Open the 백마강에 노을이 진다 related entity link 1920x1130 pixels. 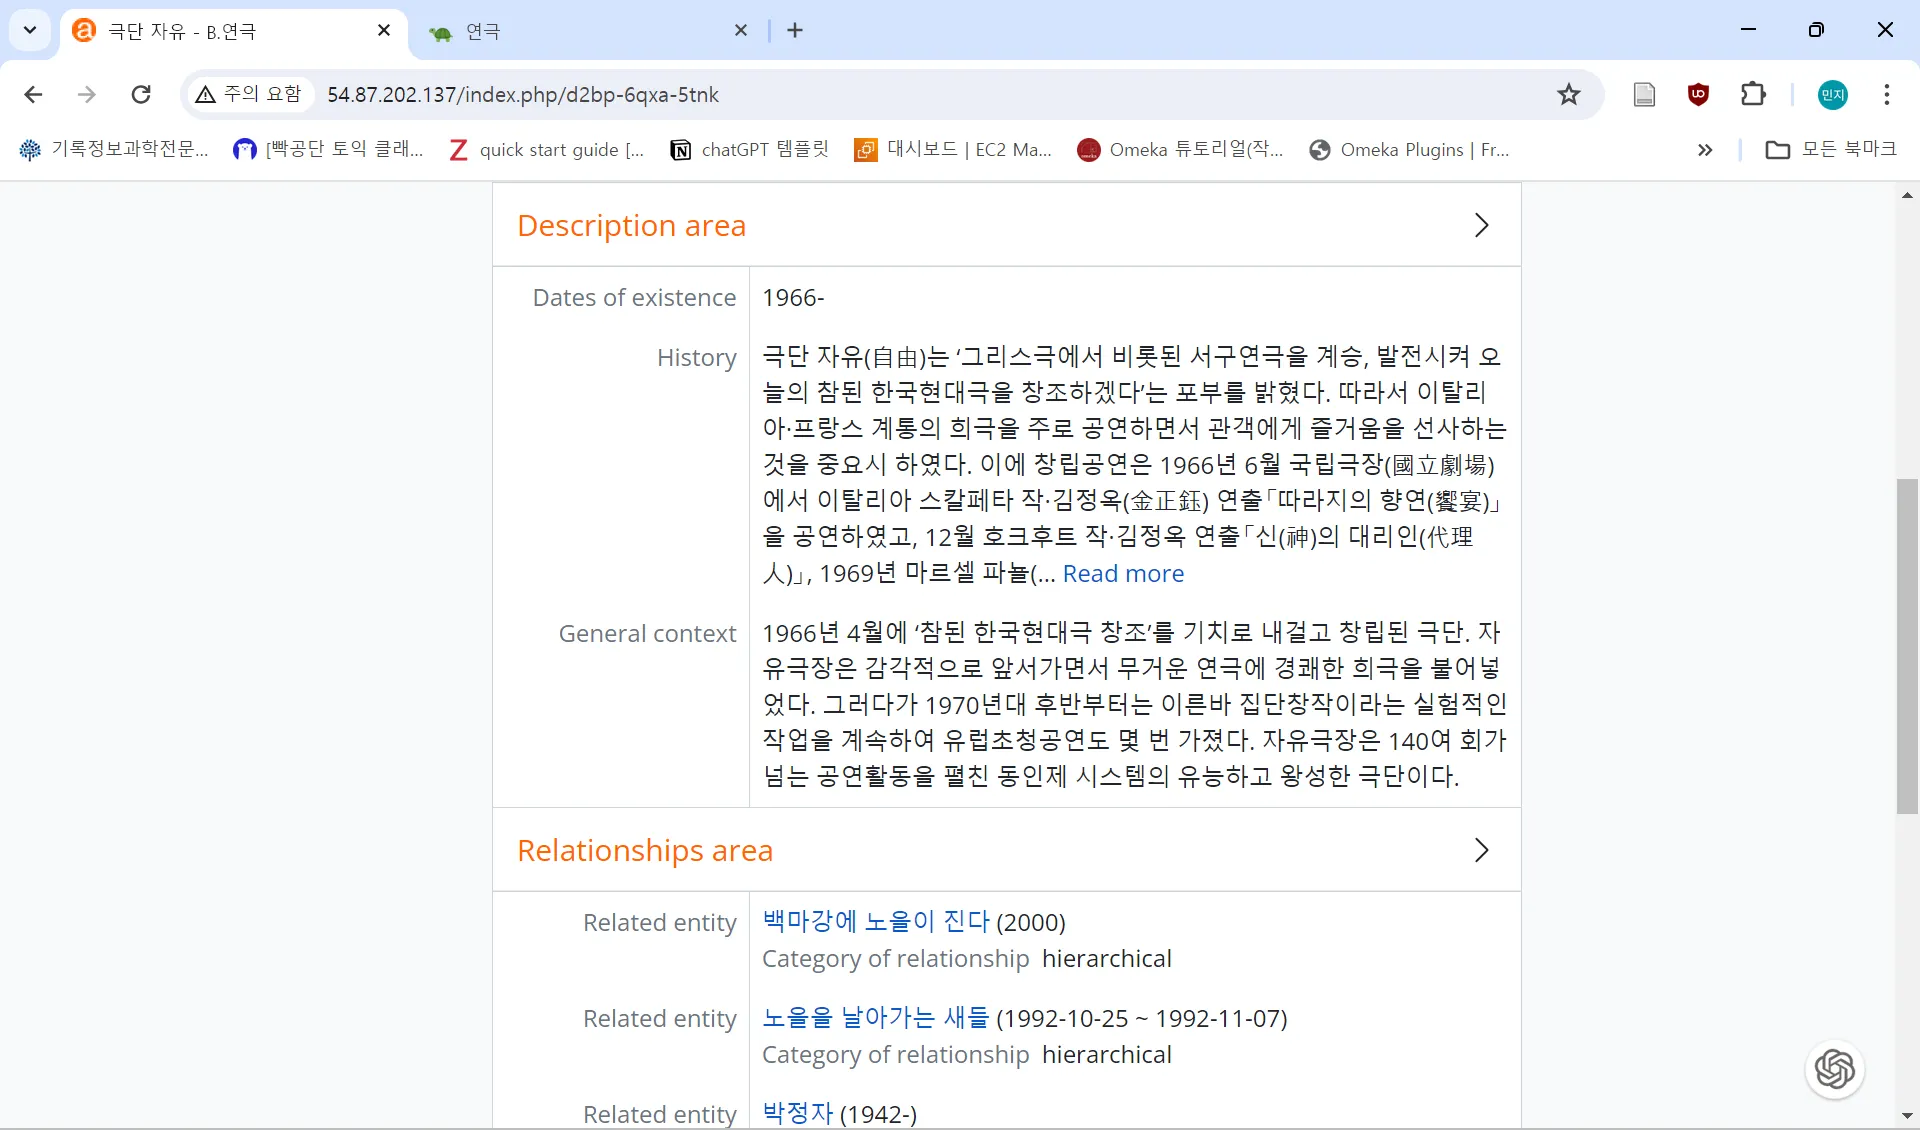pyautogui.click(x=875, y=921)
